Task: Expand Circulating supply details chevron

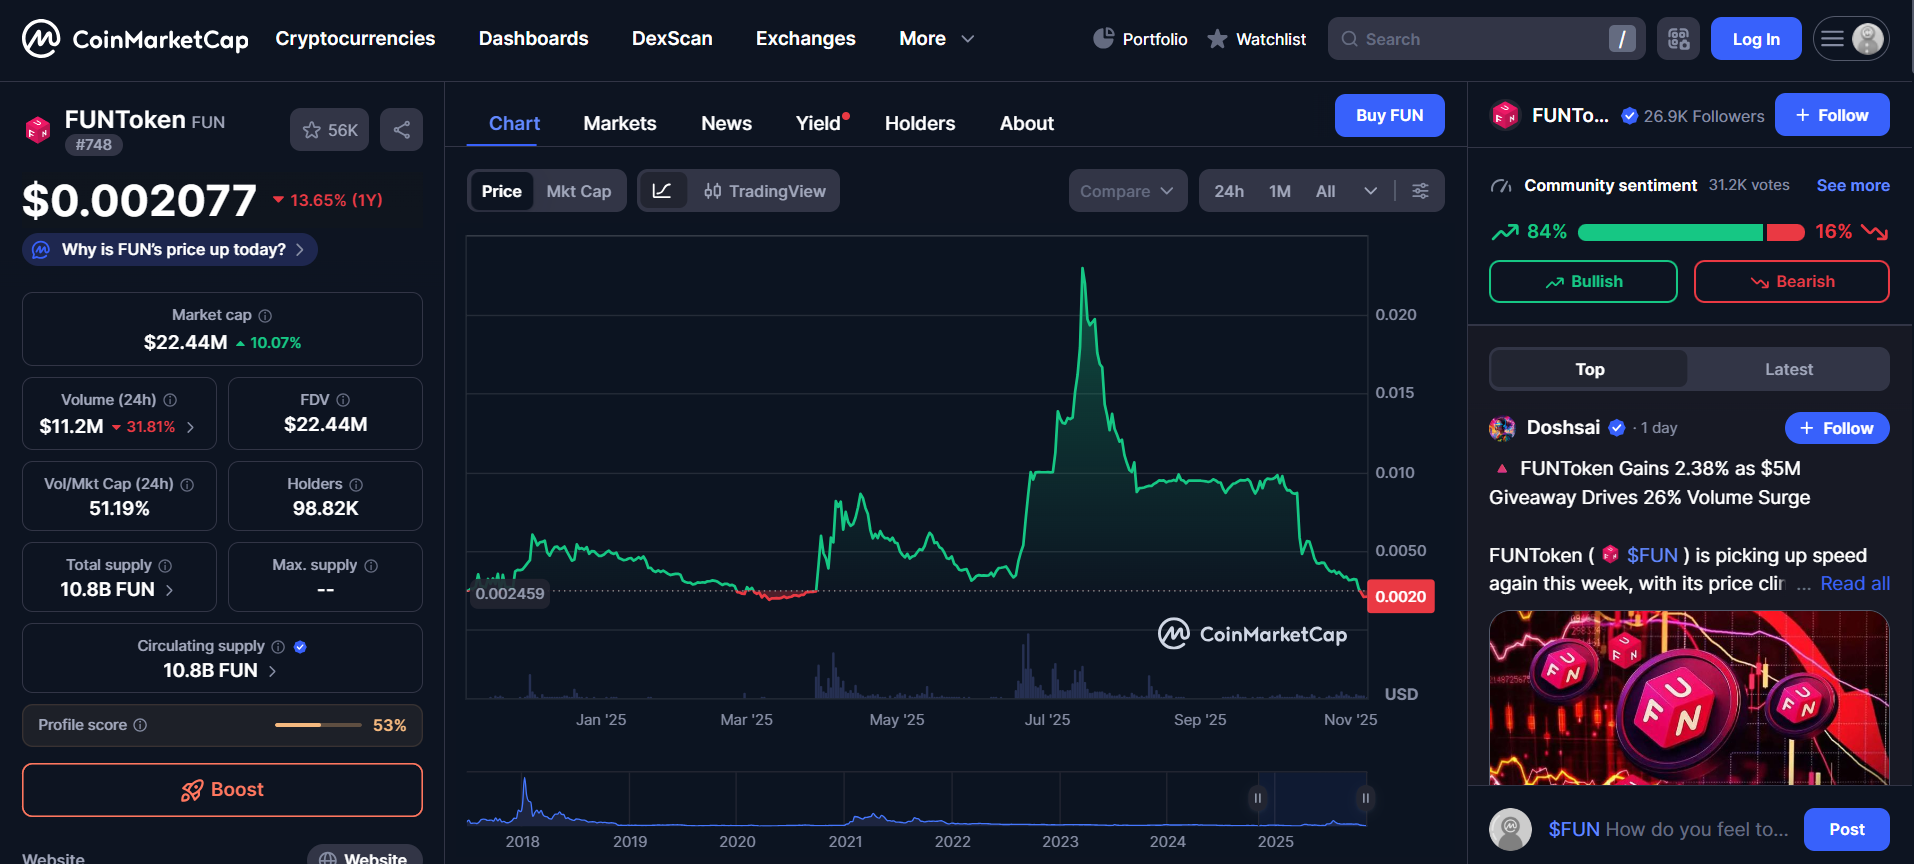Action: point(272,671)
